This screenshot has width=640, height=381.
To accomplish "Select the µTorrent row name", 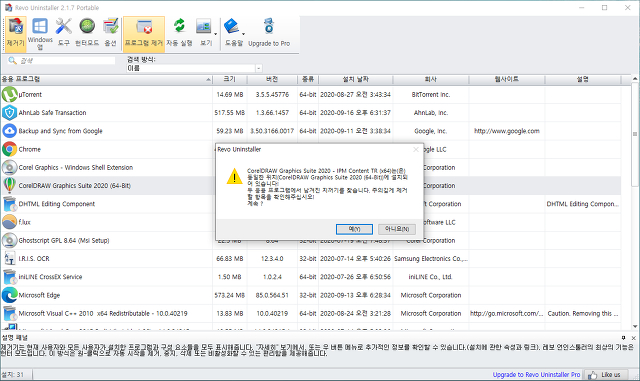I will pos(30,94).
